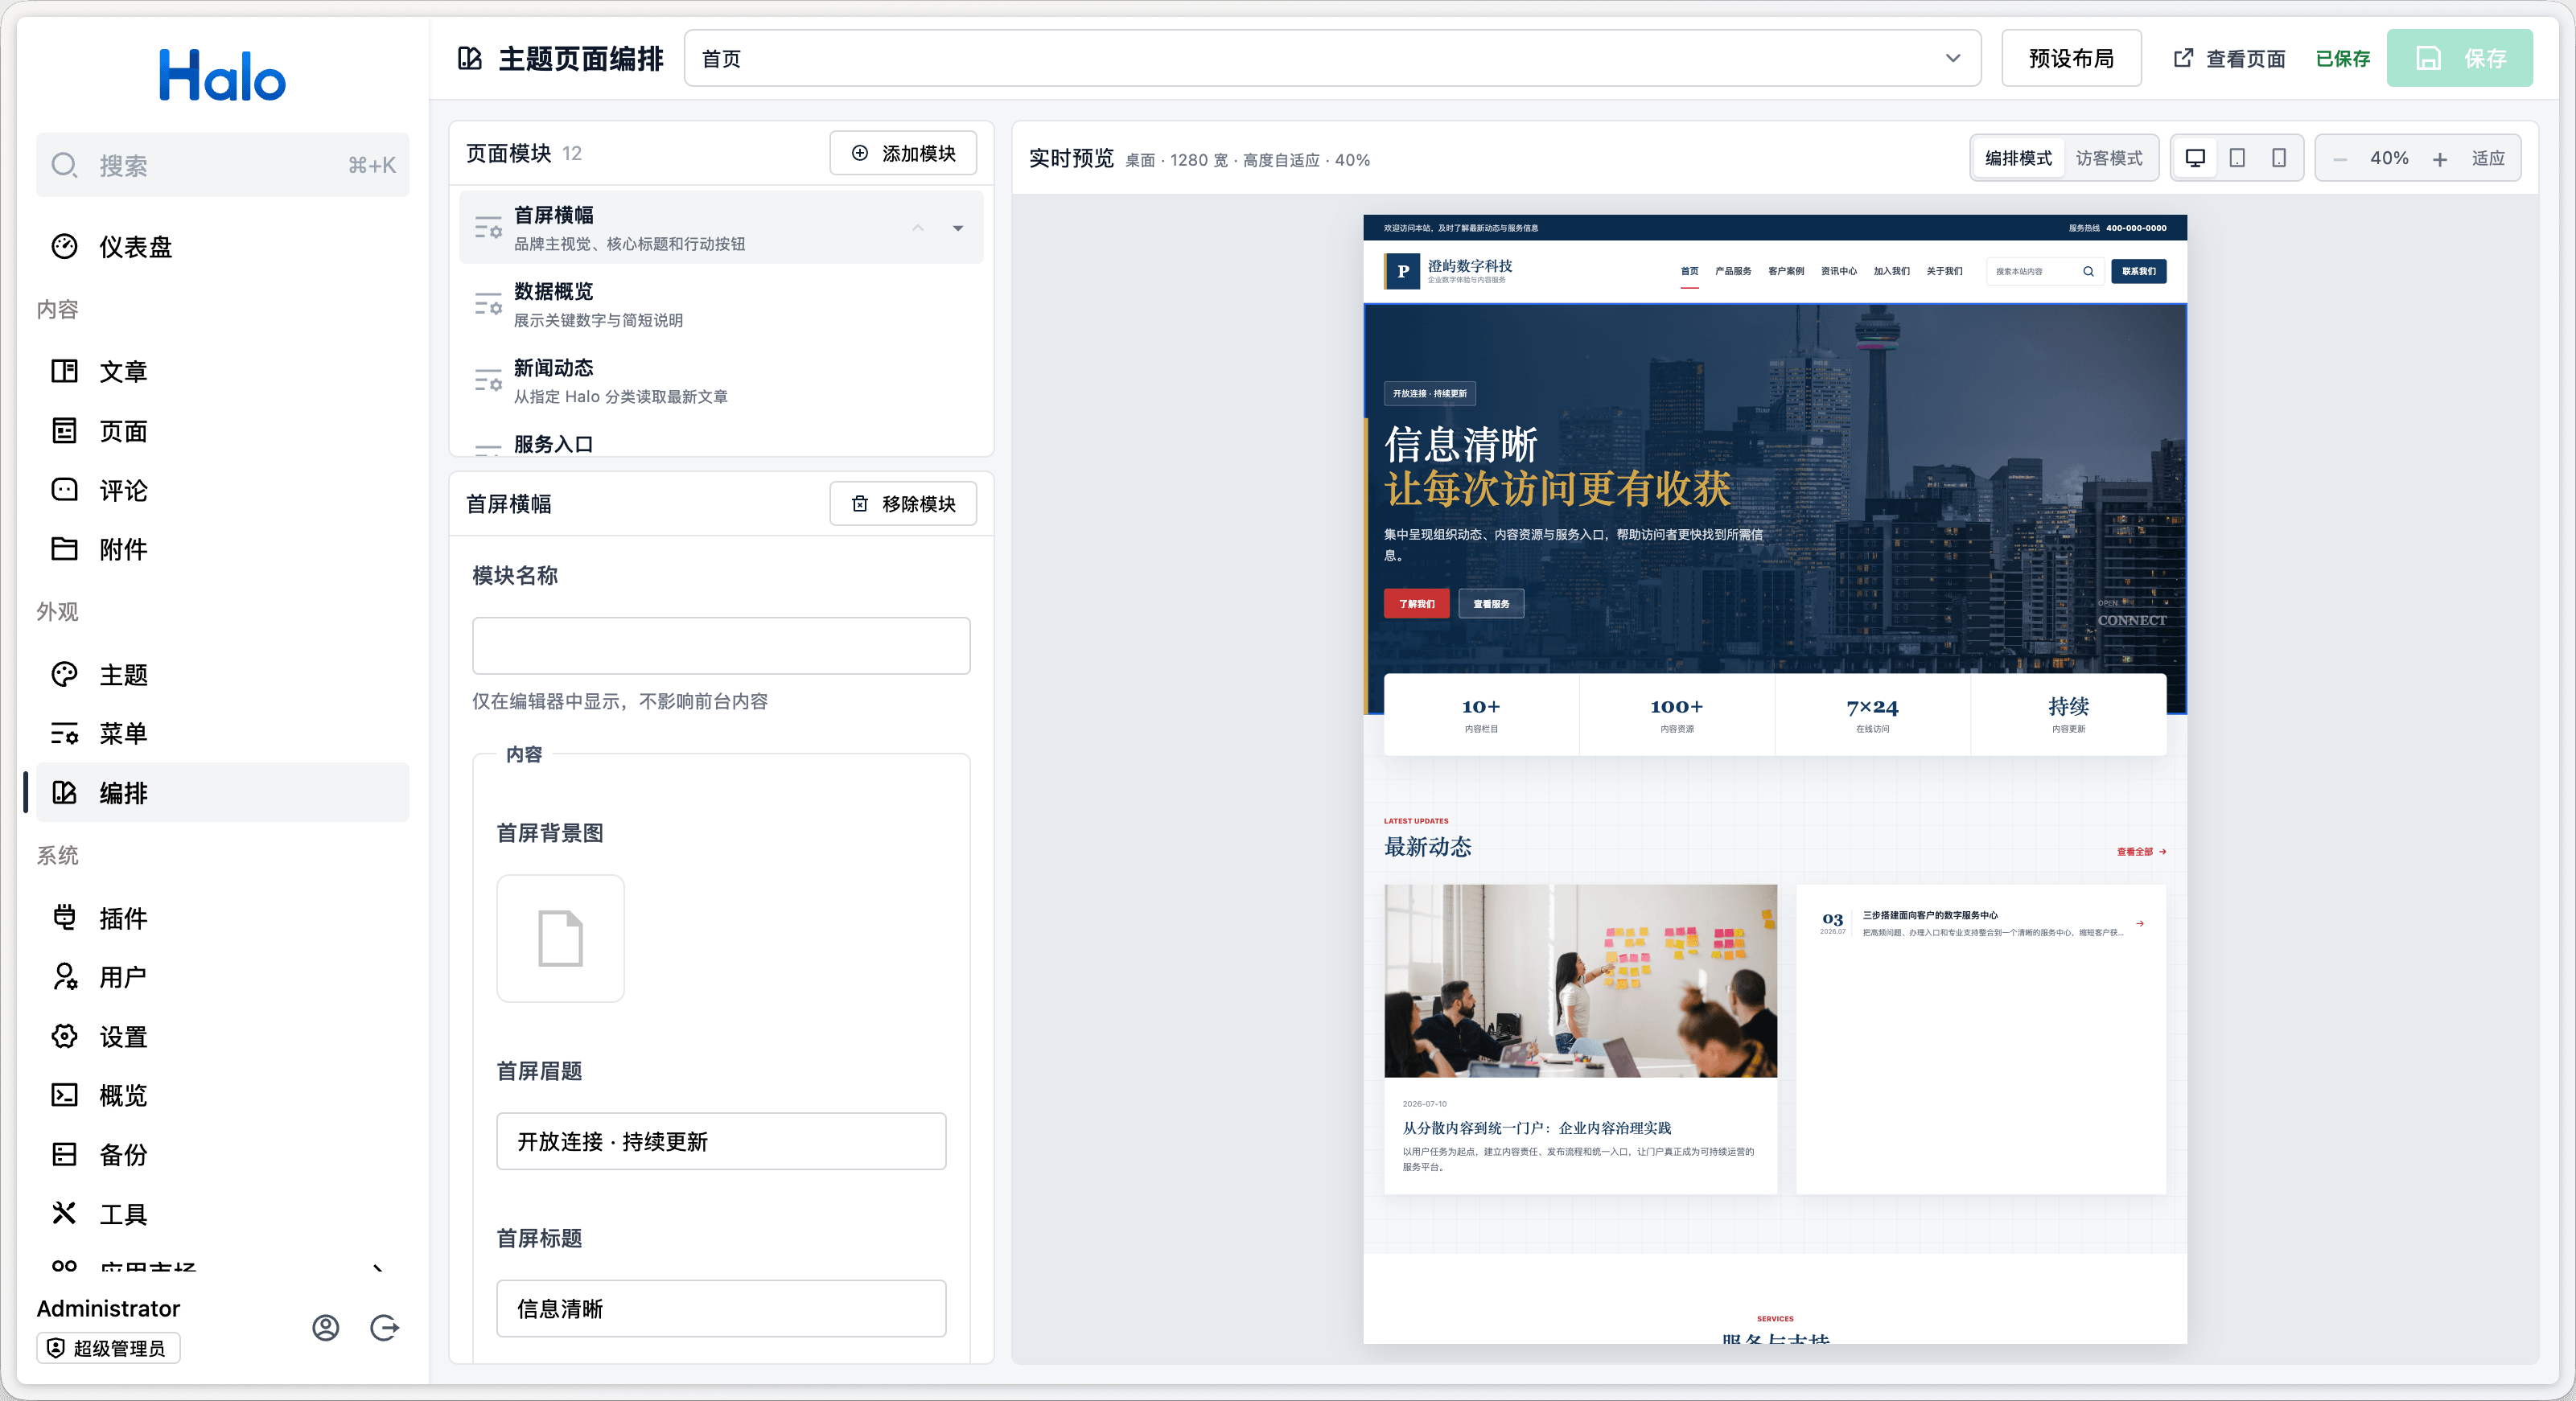2576x1401 pixels.
Task: Click 添加模块 add module button
Action: [903, 153]
